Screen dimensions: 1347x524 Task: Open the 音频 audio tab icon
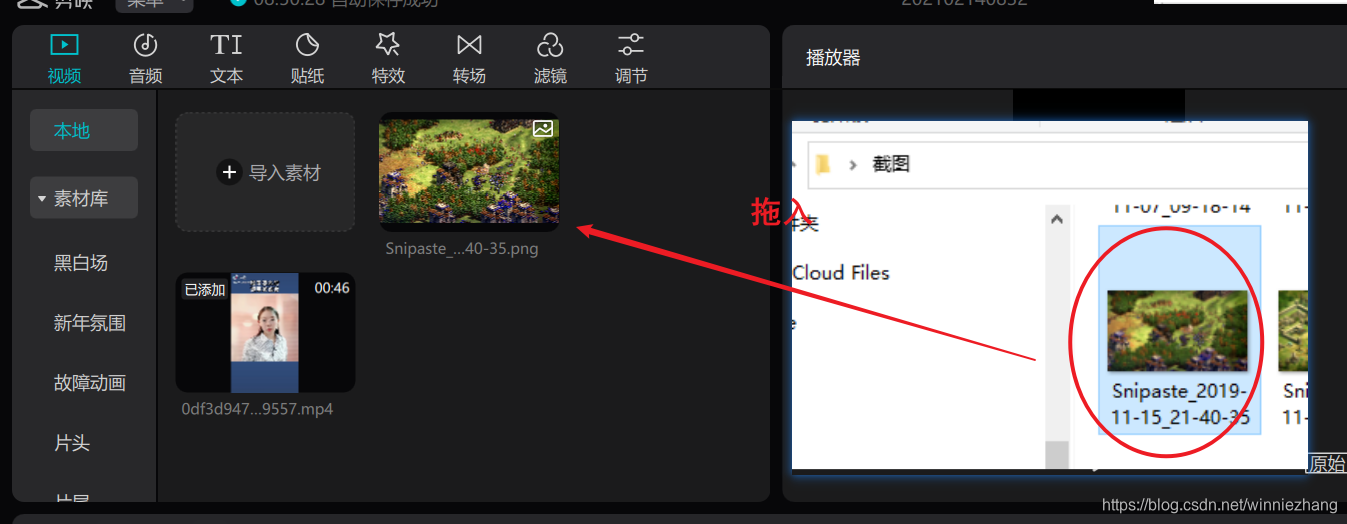[x=145, y=44]
